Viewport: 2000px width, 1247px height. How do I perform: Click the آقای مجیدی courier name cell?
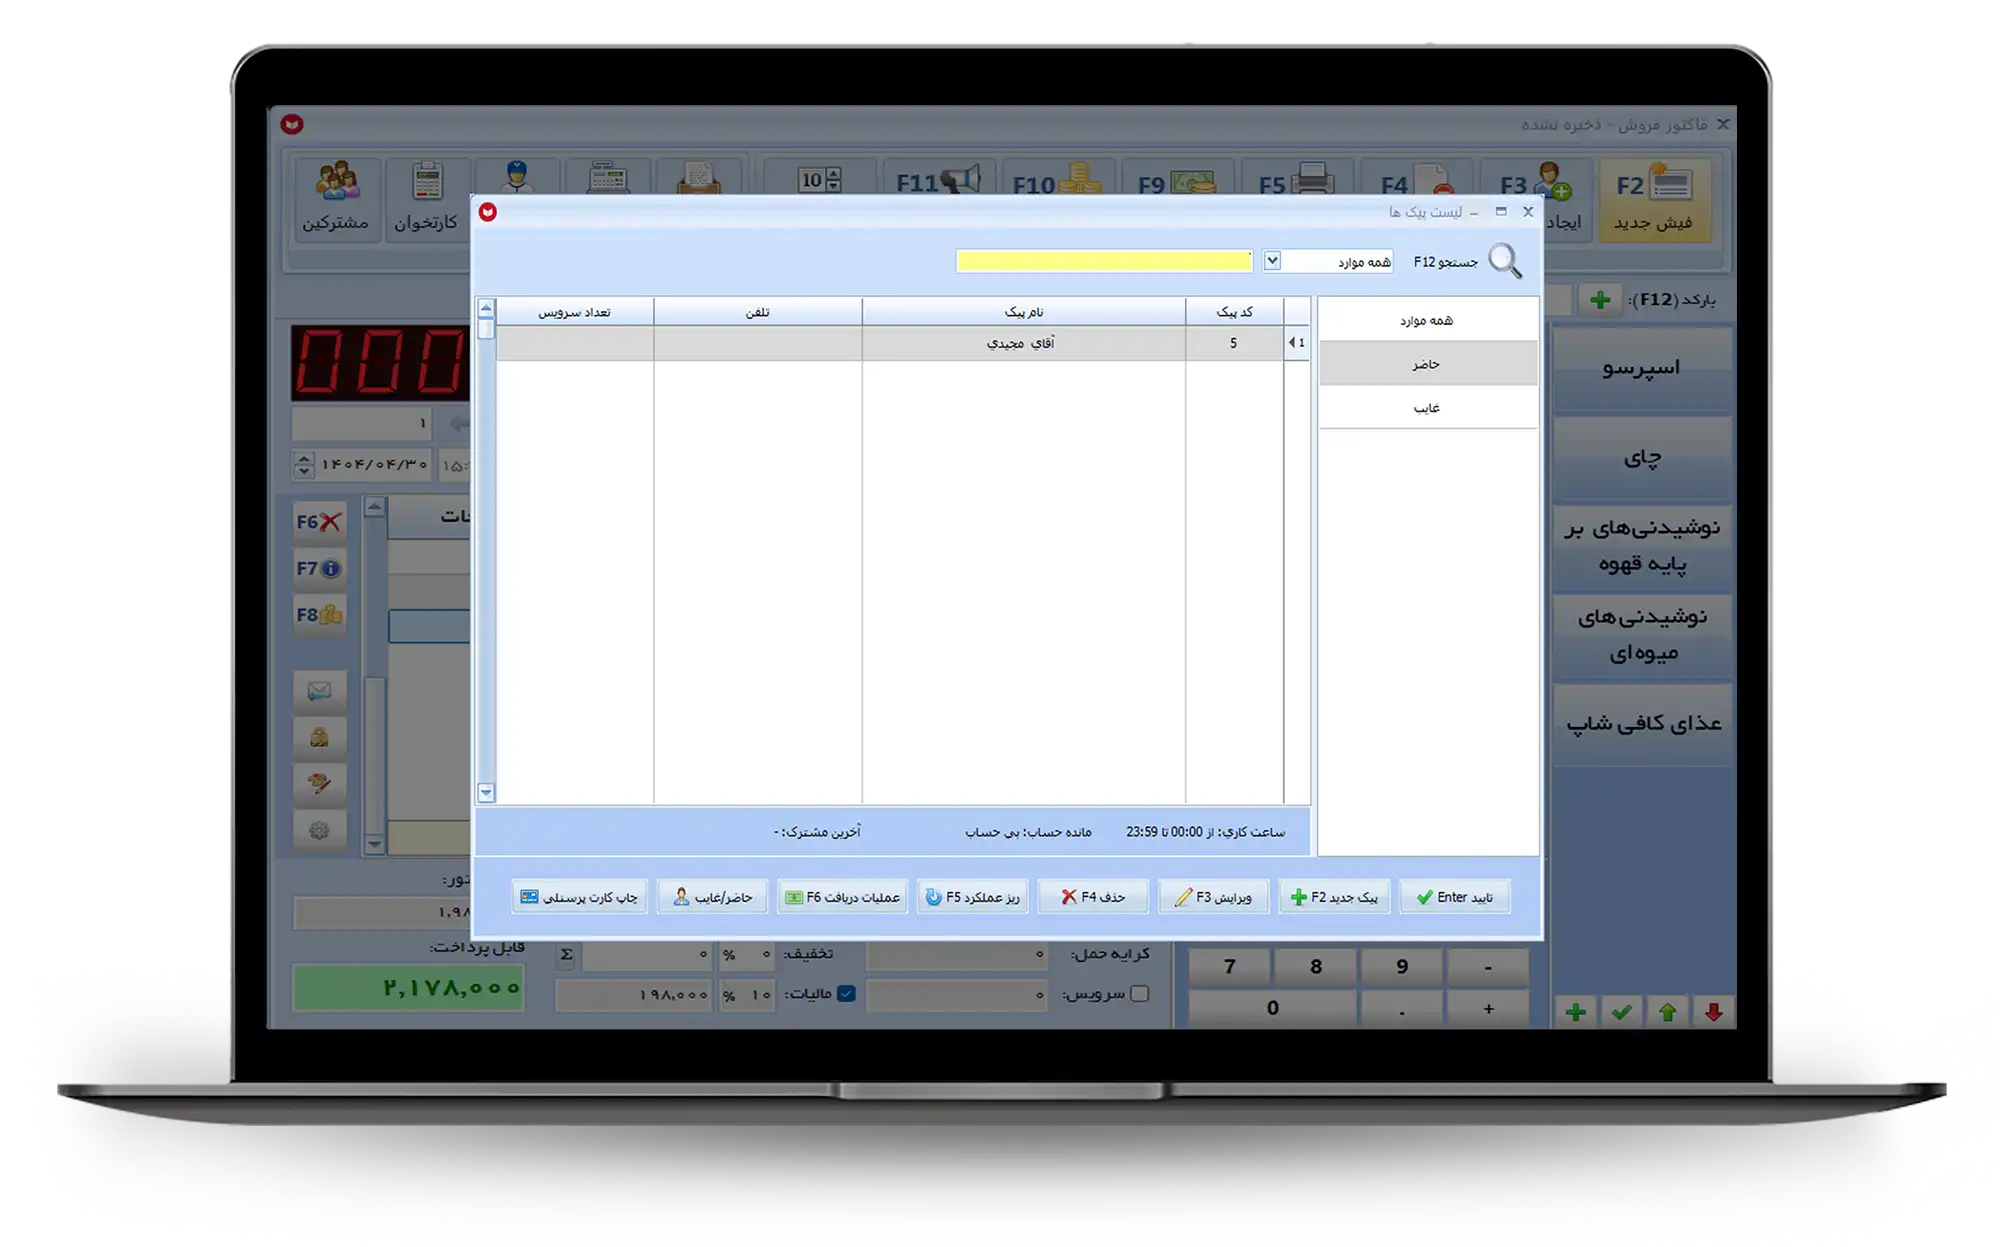[1023, 343]
